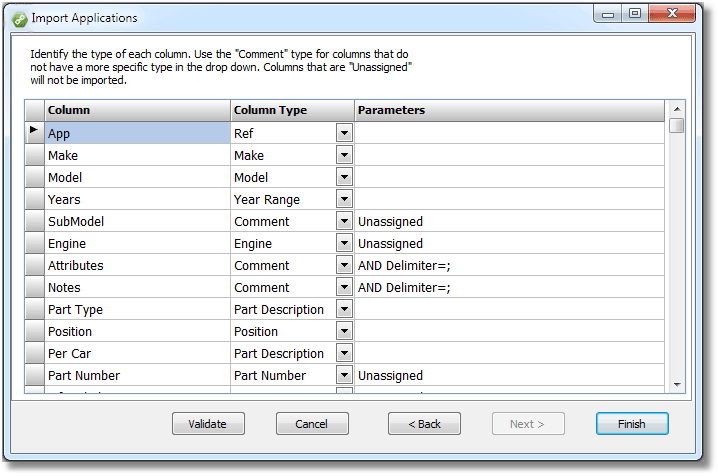Select the Position row header cell
718x476 pixels.
34,331
